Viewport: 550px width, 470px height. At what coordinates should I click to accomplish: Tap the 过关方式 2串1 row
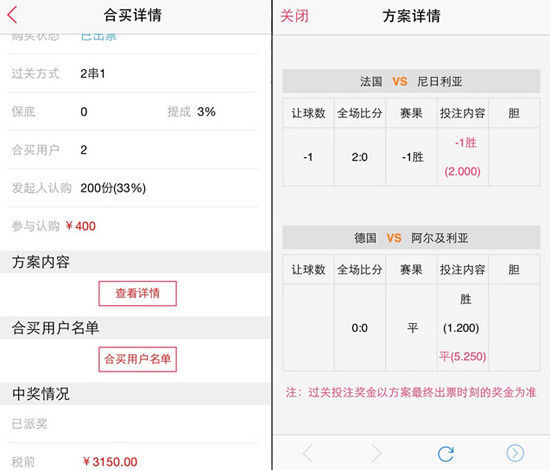tap(133, 74)
